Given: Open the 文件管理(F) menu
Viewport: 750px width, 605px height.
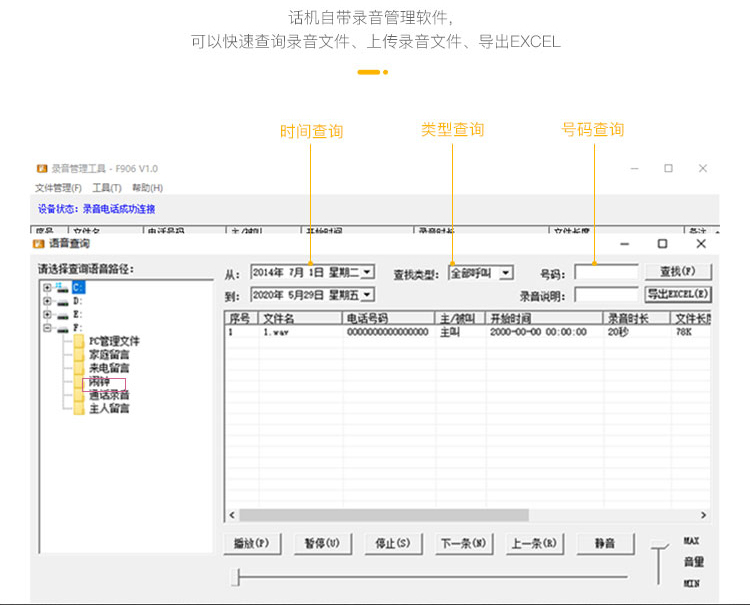Looking at the screenshot, I should (58, 188).
